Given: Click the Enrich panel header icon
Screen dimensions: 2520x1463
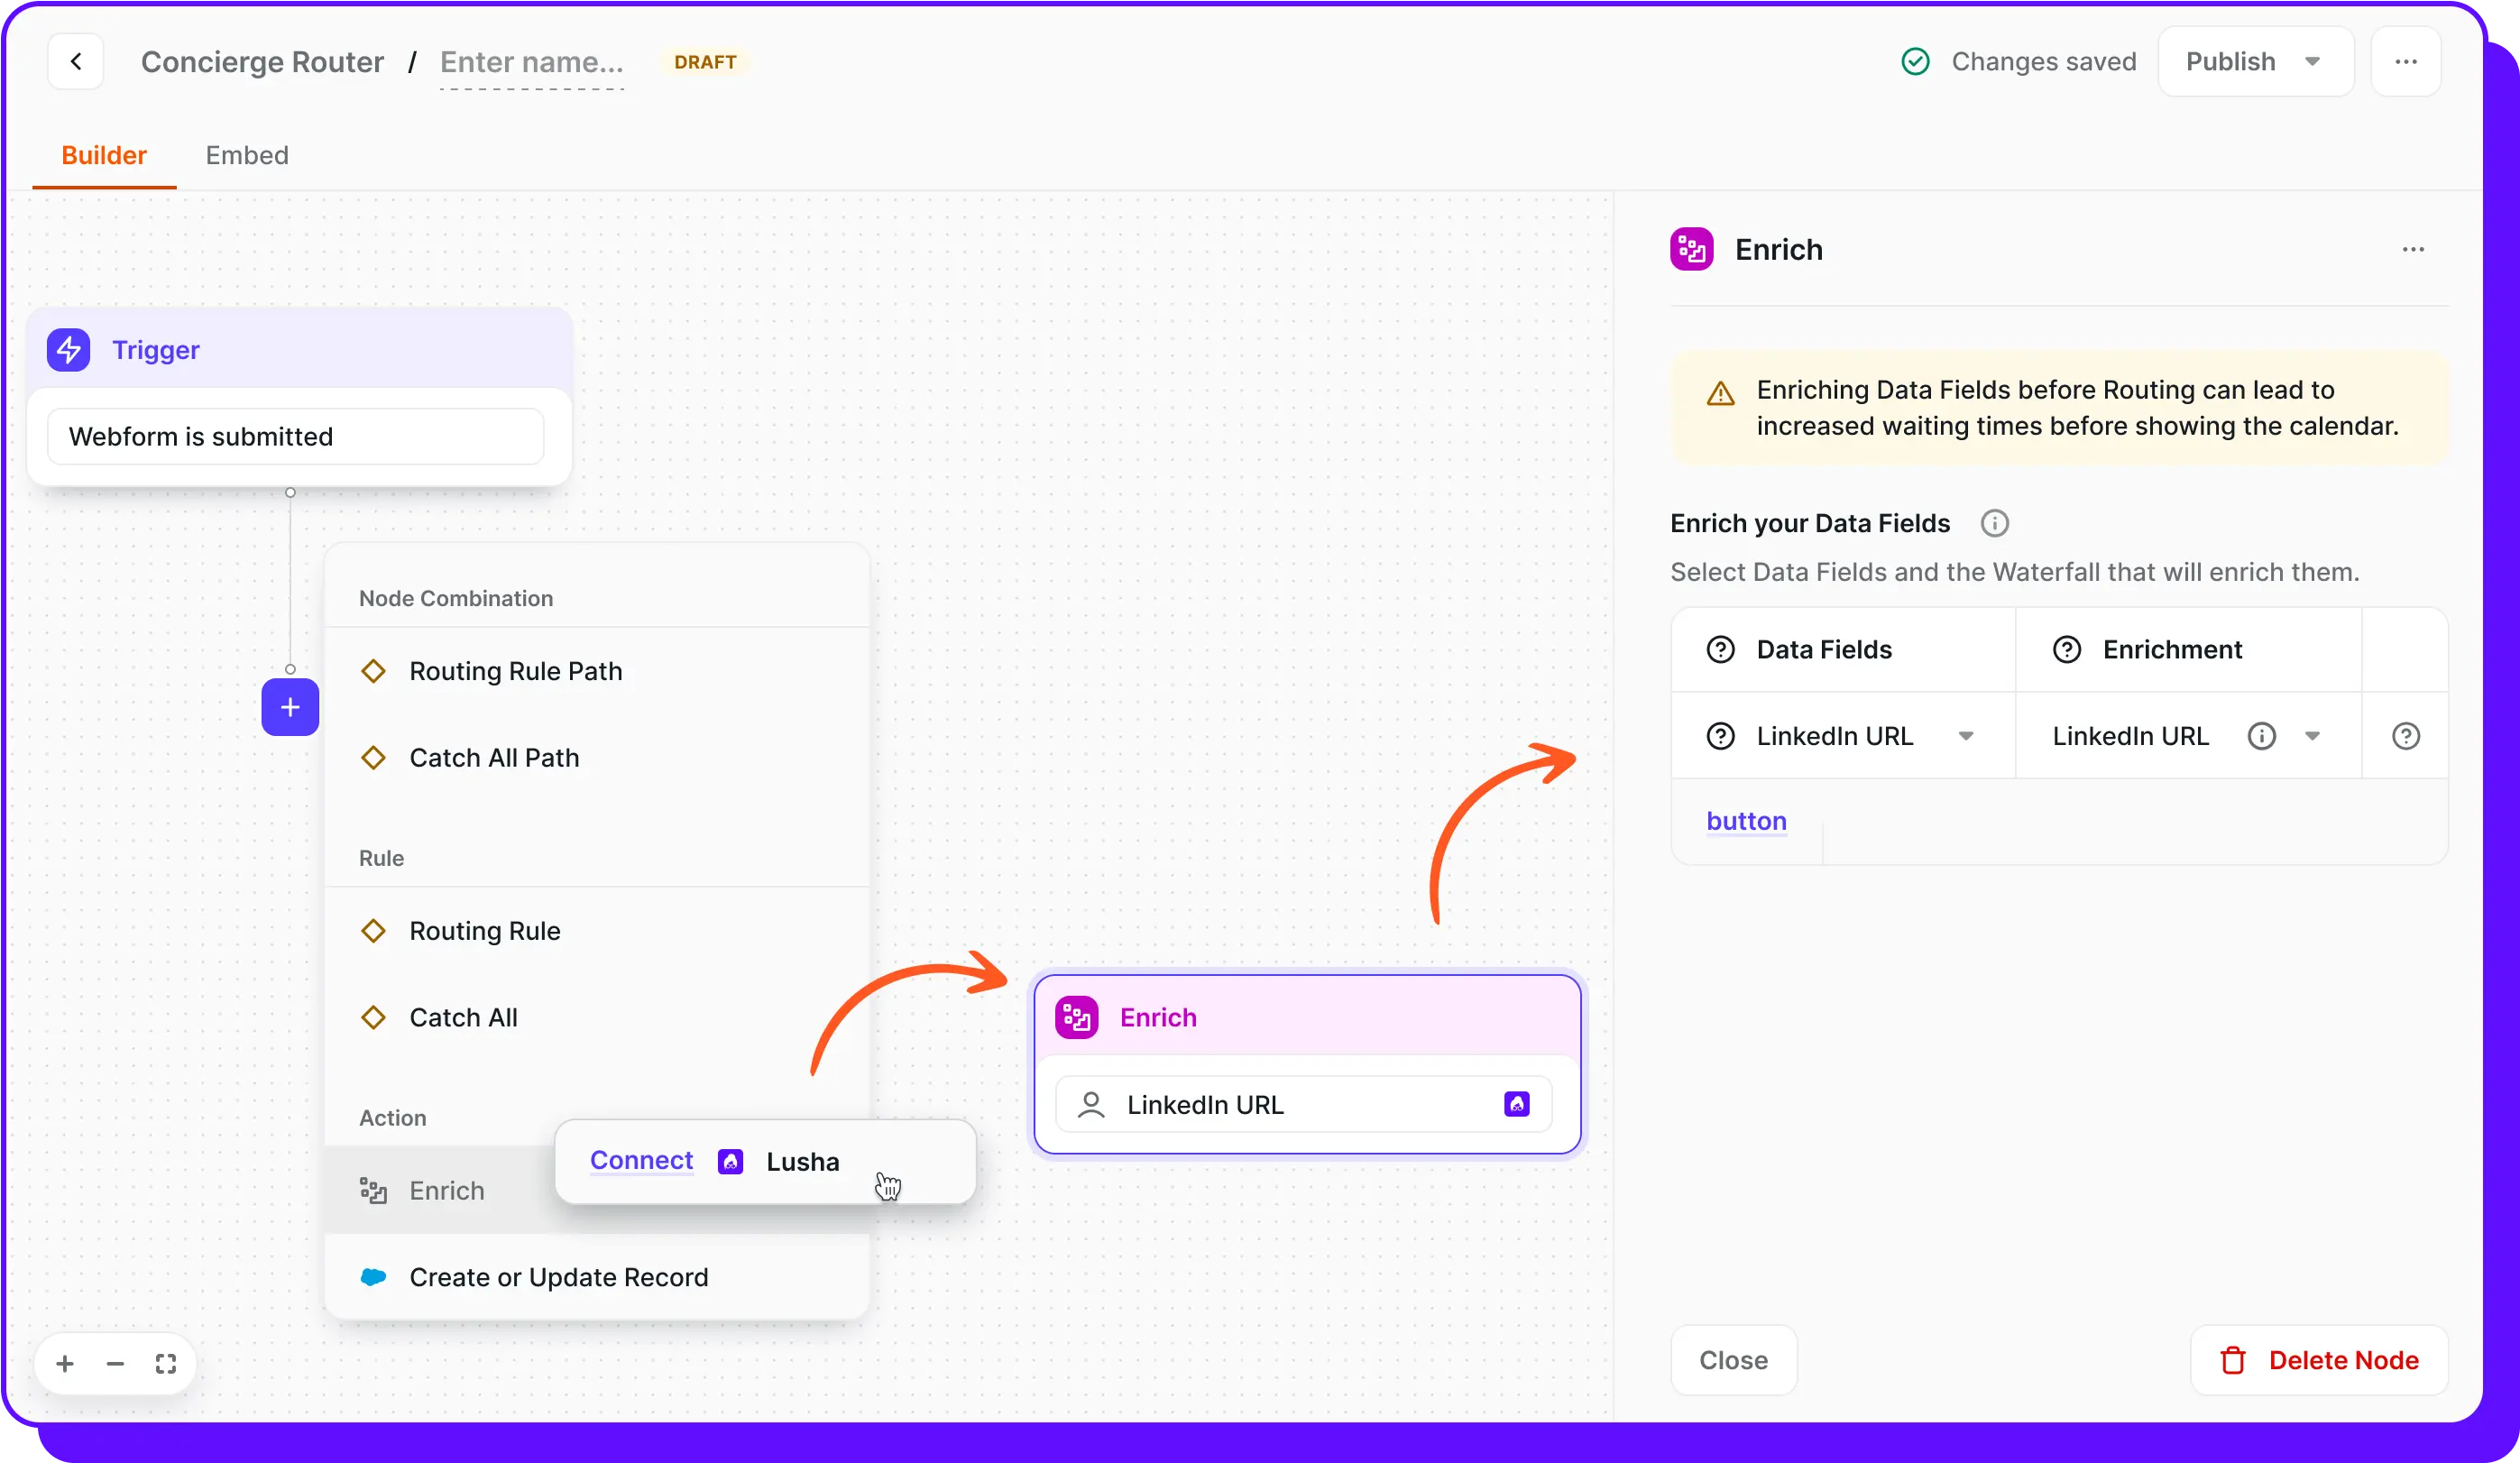Looking at the screenshot, I should pyautogui.click(x=1692, y=250).
